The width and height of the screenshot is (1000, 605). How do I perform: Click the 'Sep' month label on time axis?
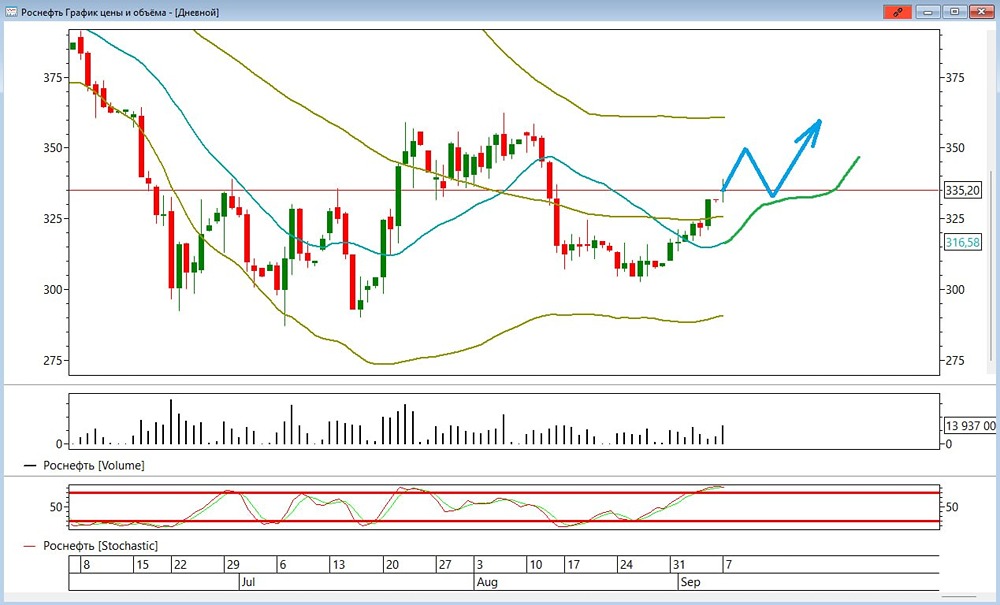[x=690, y=582]
